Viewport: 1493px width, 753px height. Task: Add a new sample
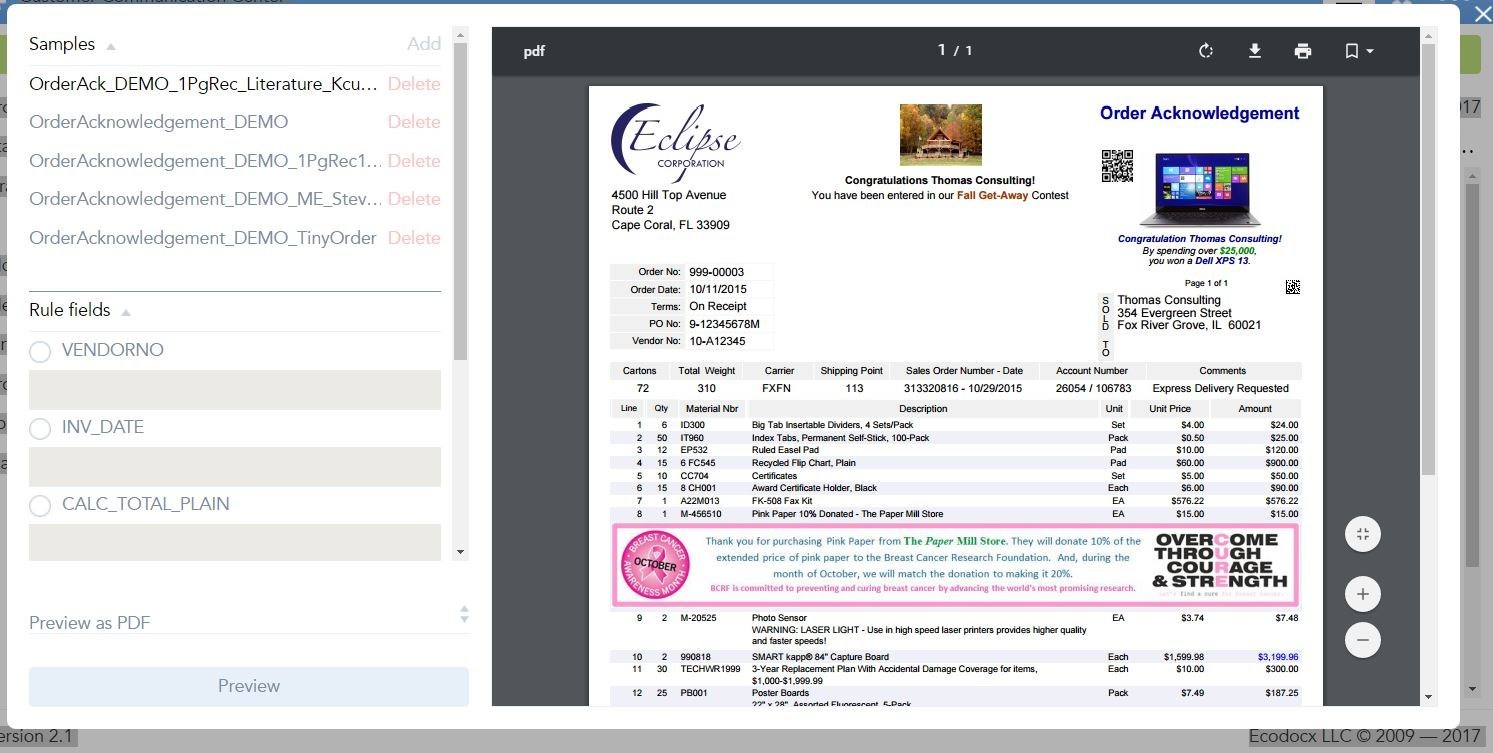point(423,44)
